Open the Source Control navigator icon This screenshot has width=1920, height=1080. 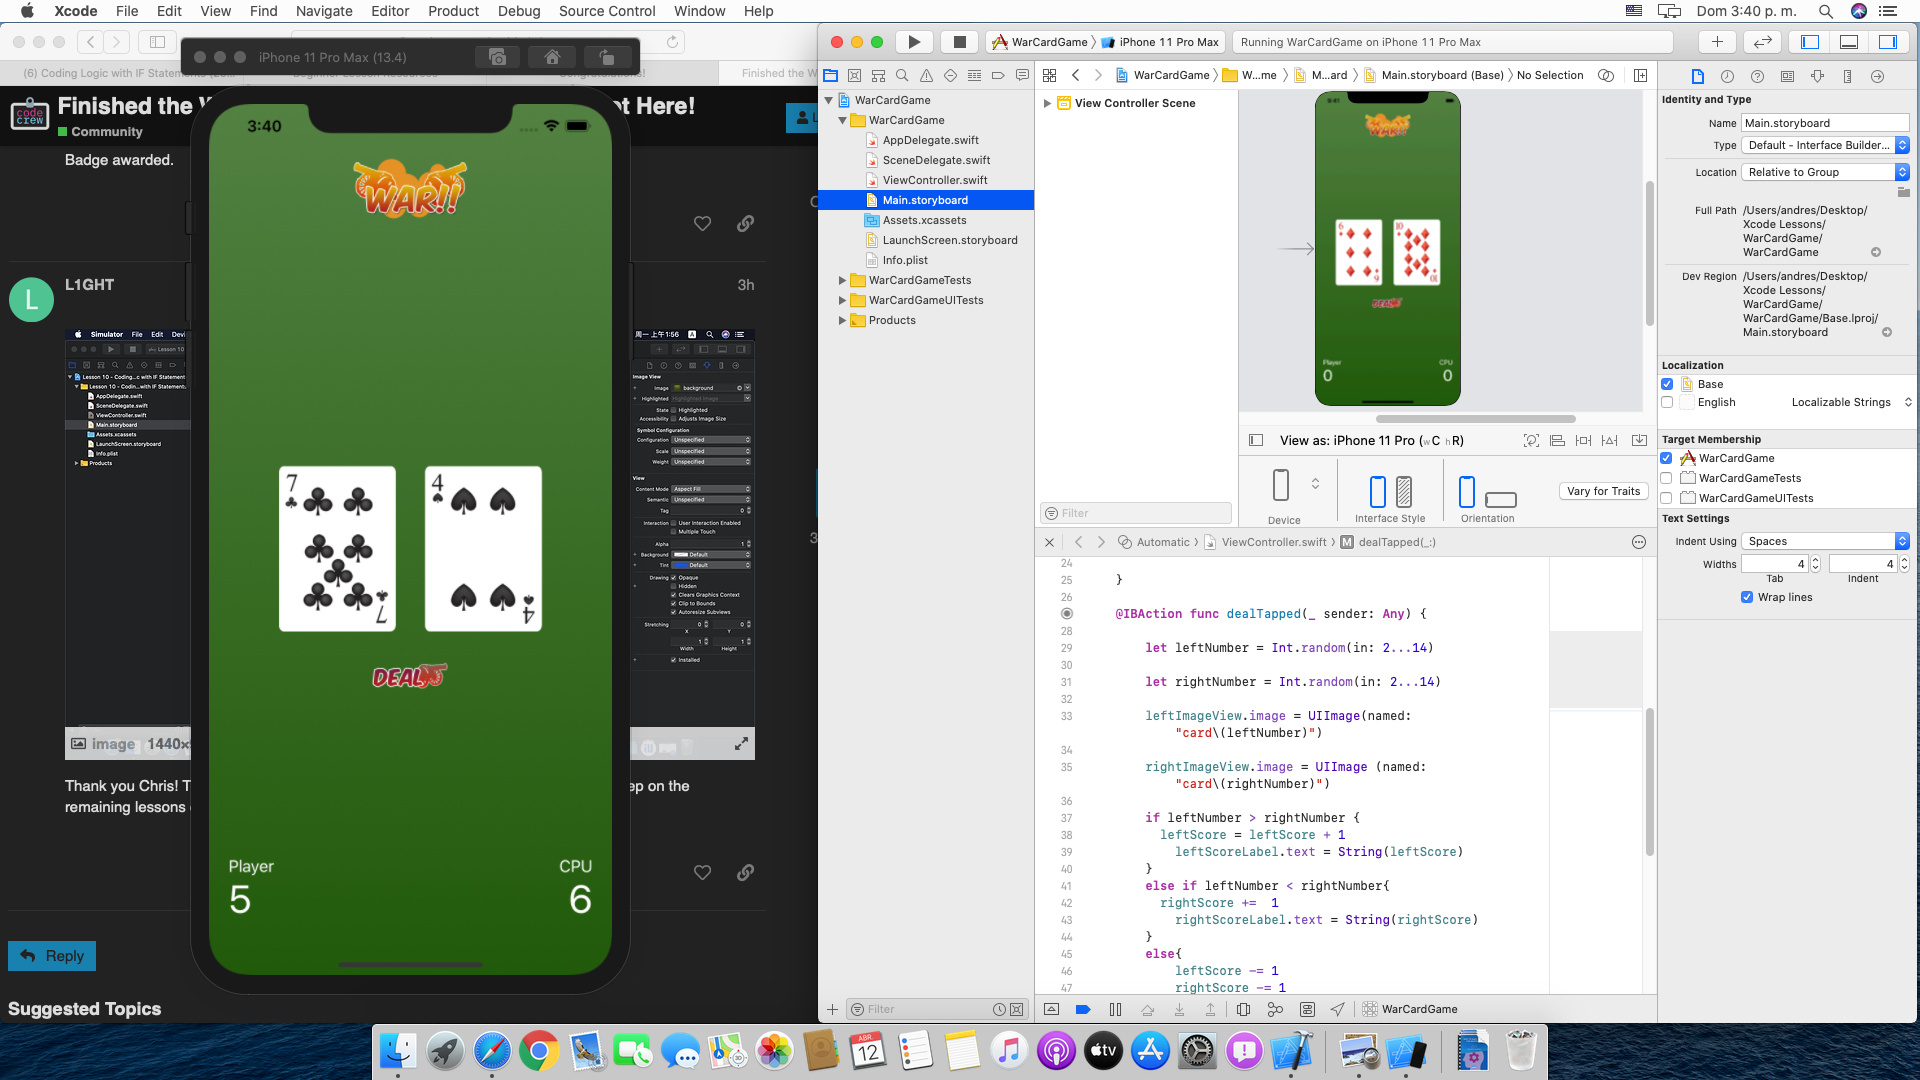(854, 76)
